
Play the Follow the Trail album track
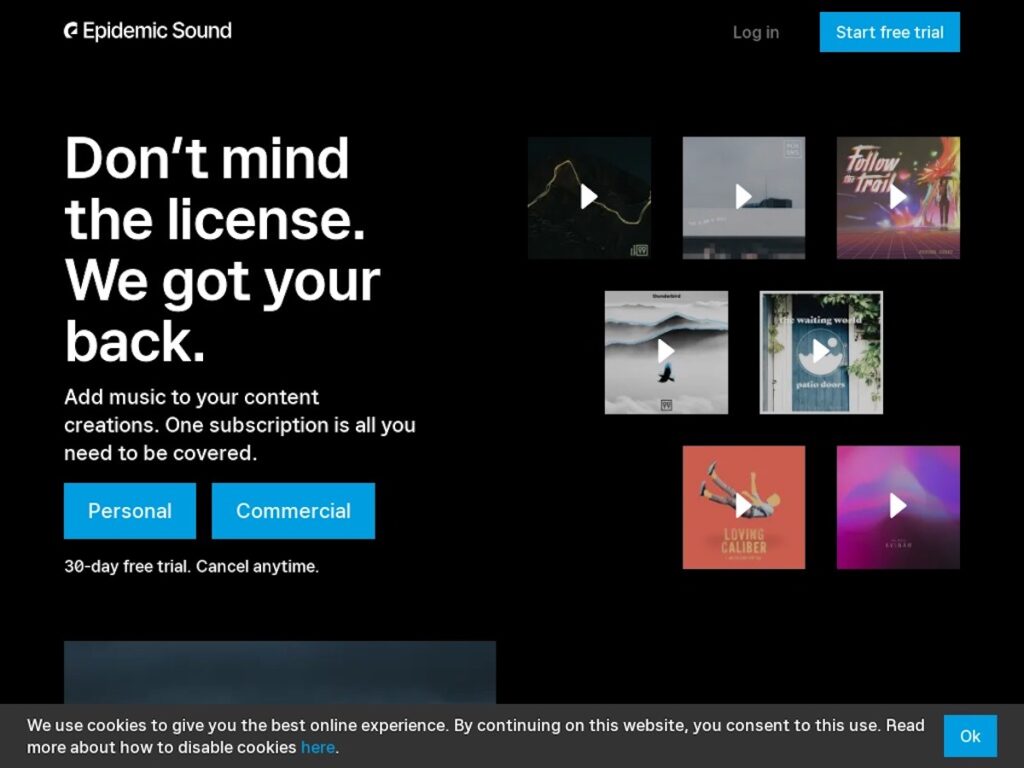[x=898, y=197]
